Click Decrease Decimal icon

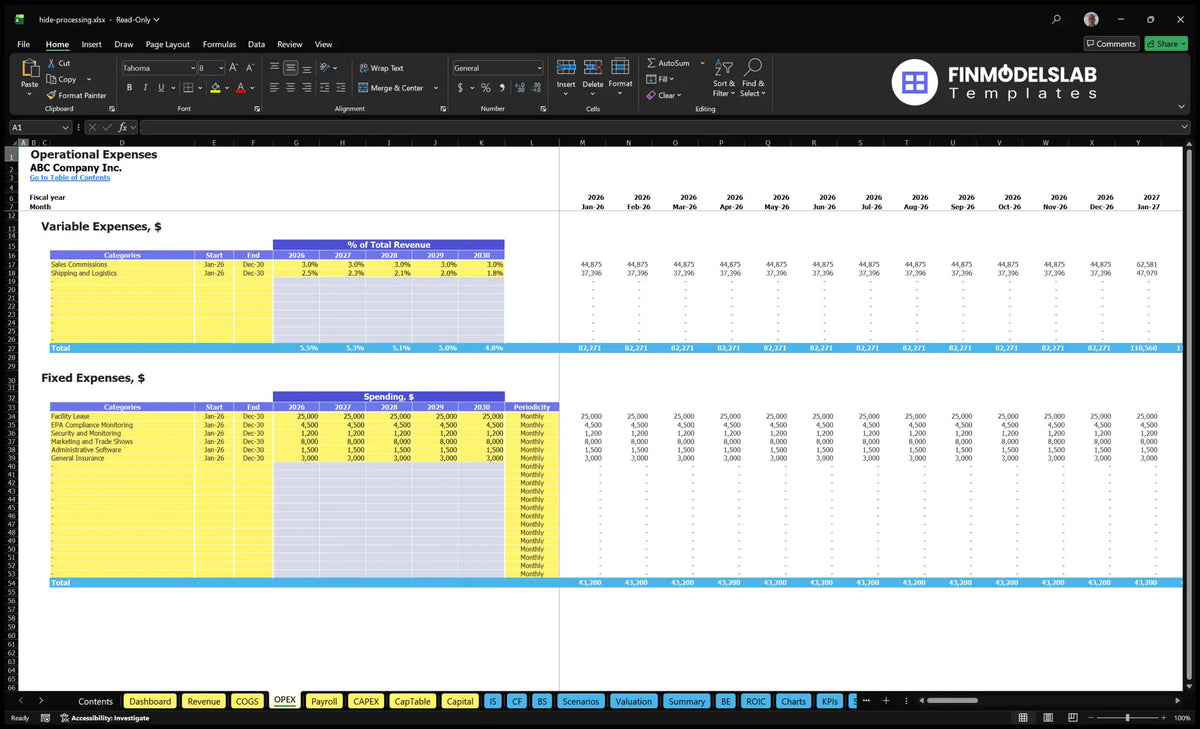tap(536, 88)
